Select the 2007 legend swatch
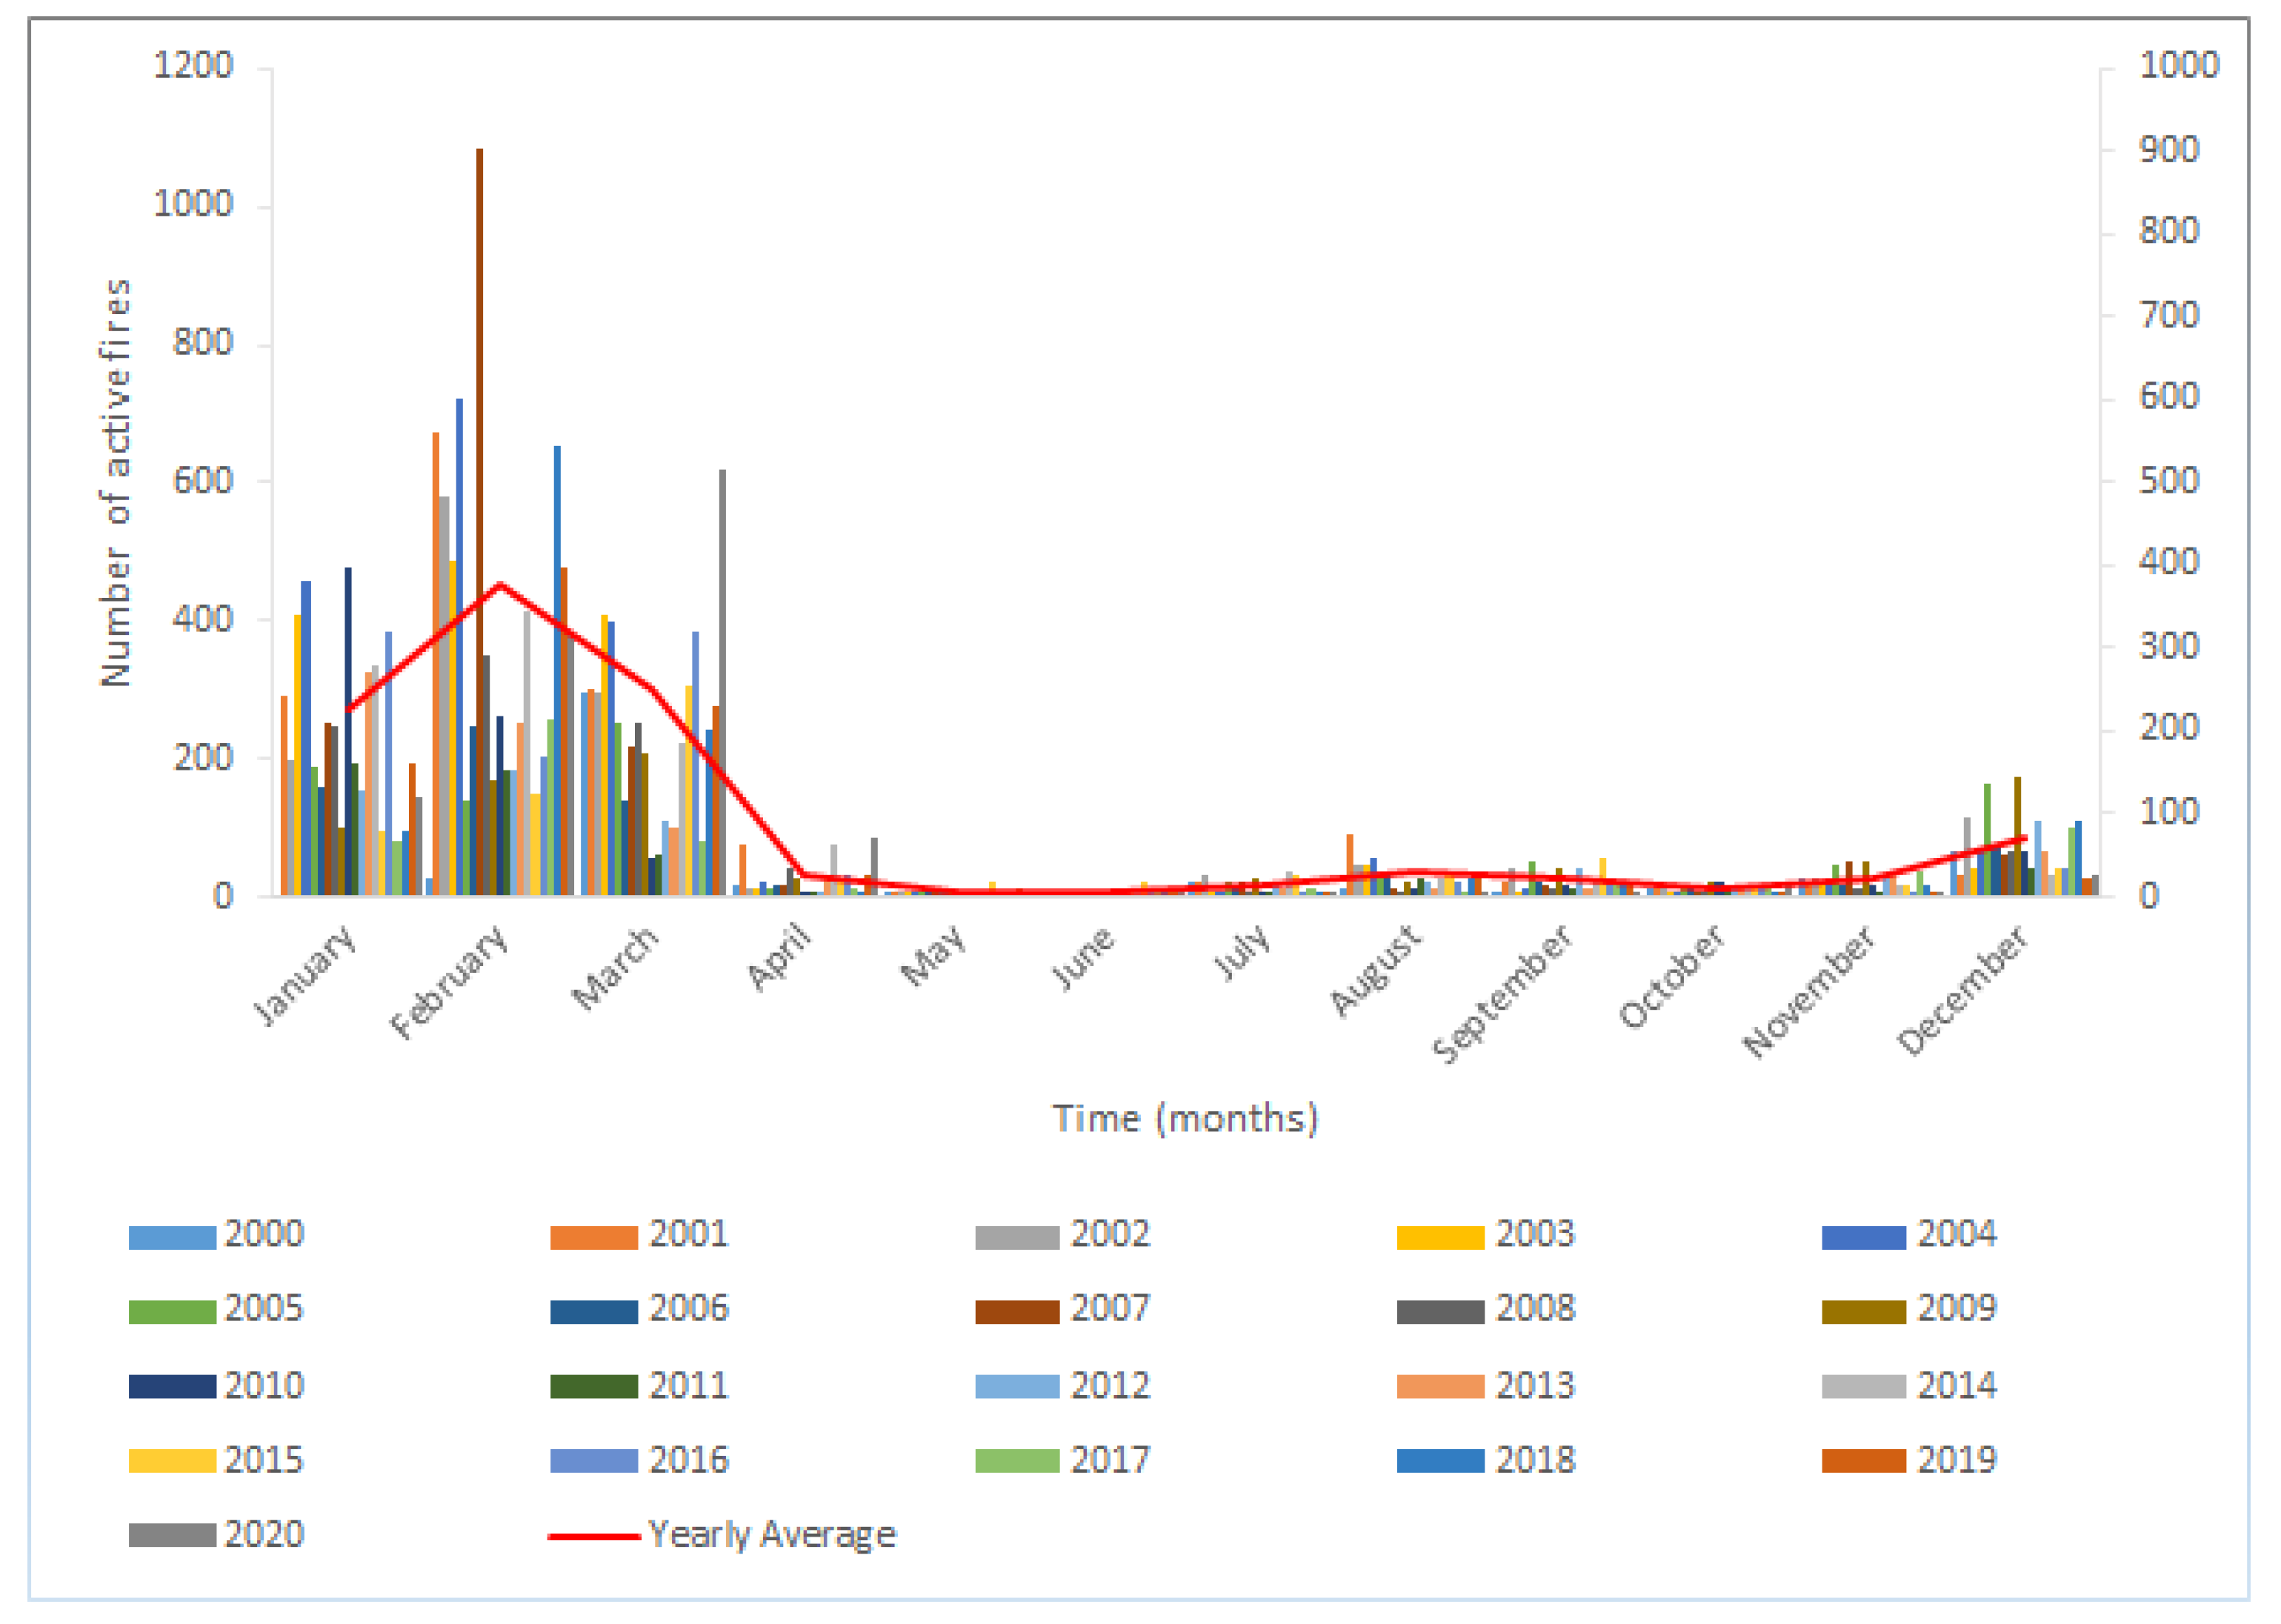The image size is (2281, 1624). [1017, 1313]
